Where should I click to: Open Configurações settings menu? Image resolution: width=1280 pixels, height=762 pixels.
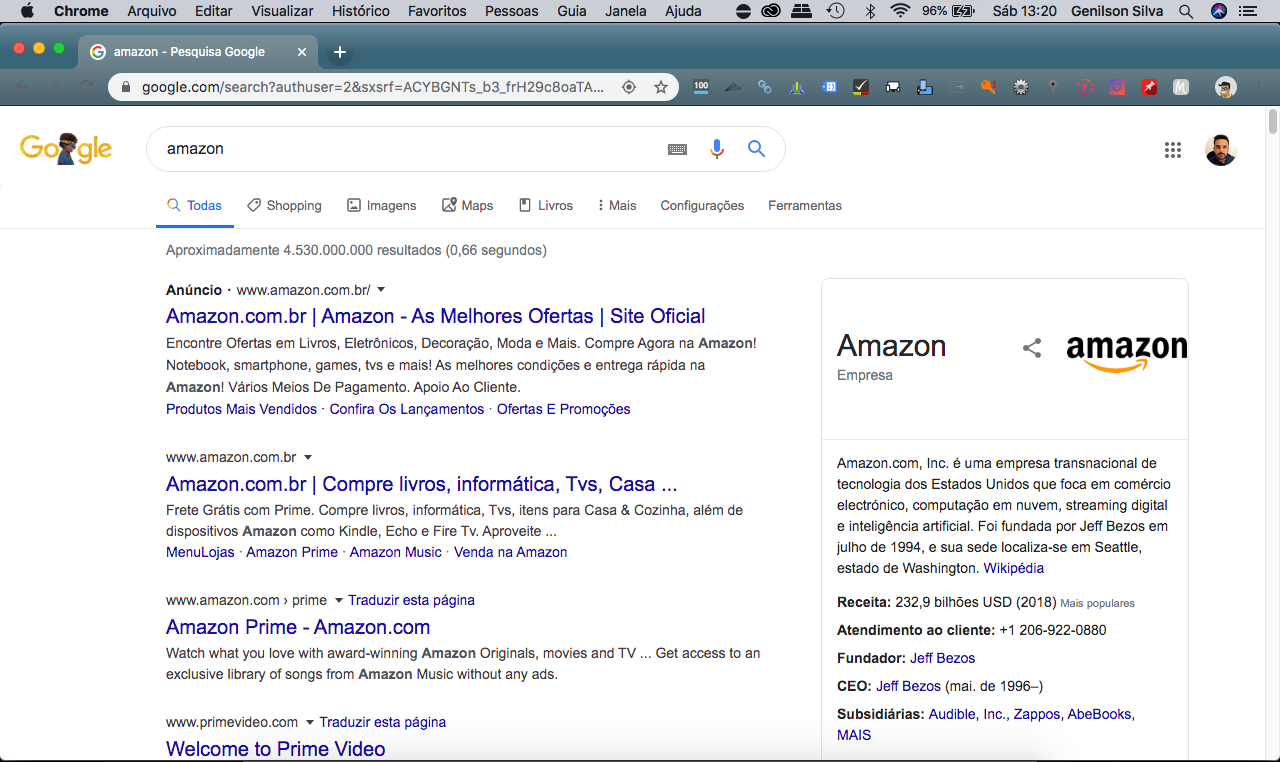702,205
